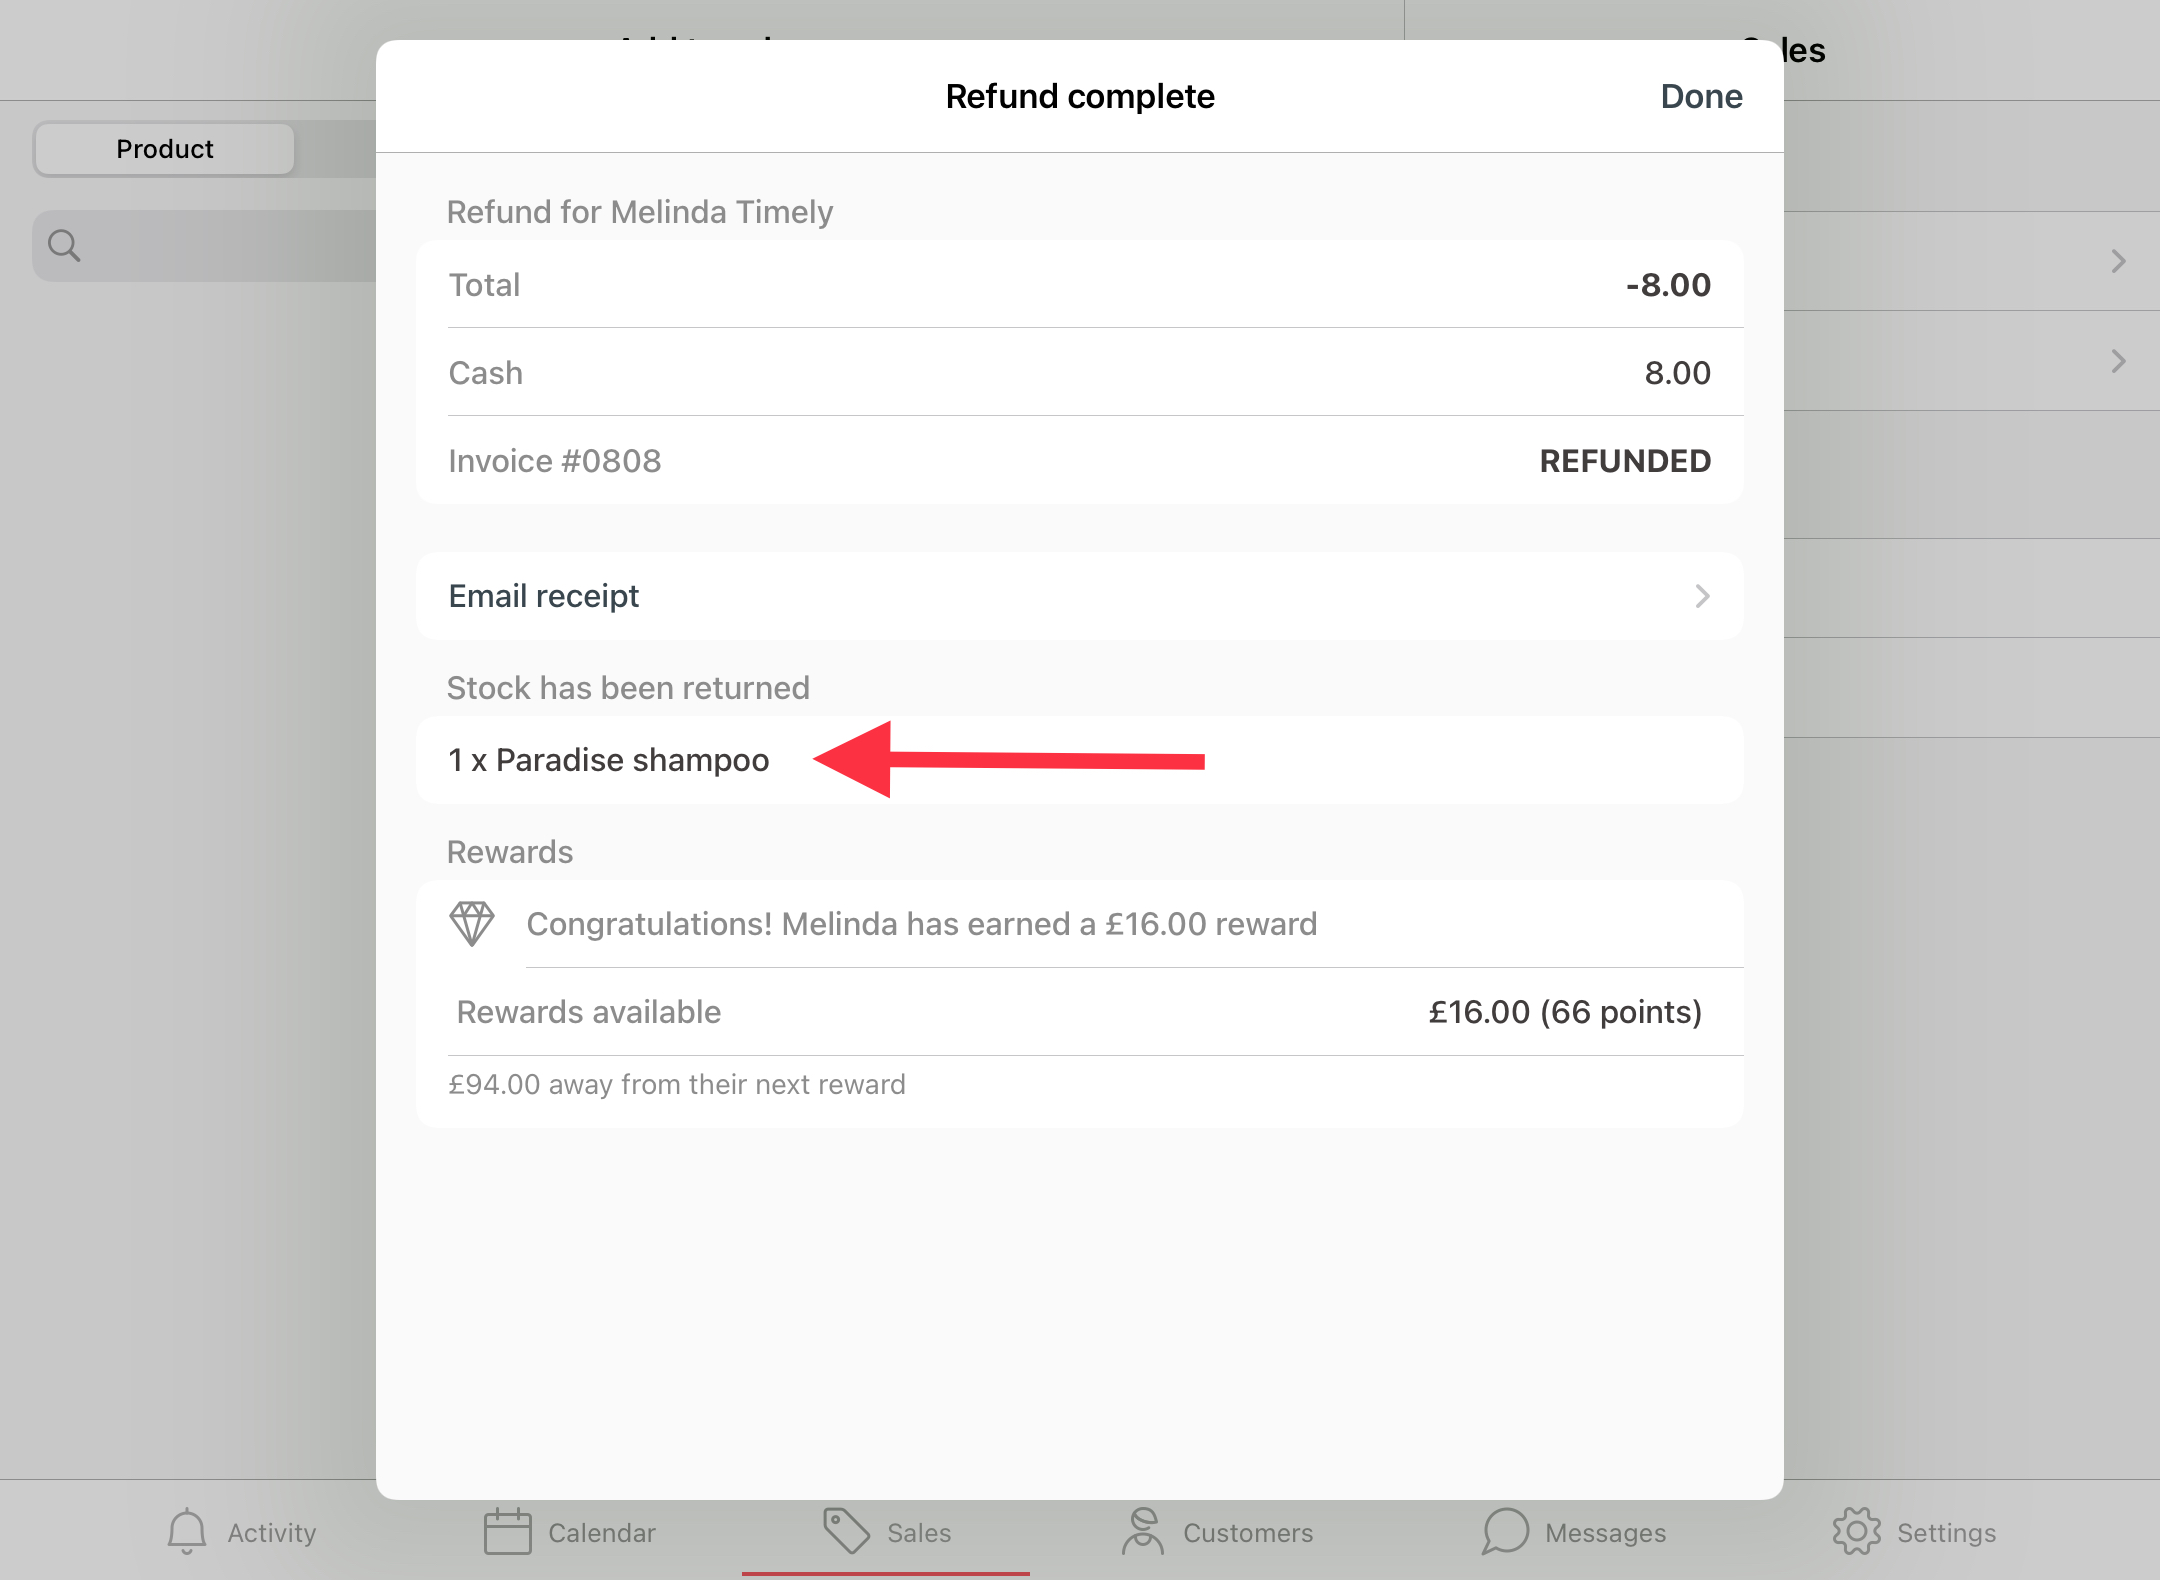Go to the Messages tab label
The width and height of the screenshot is (2160, 1580).
[x=1605, y=1533]
